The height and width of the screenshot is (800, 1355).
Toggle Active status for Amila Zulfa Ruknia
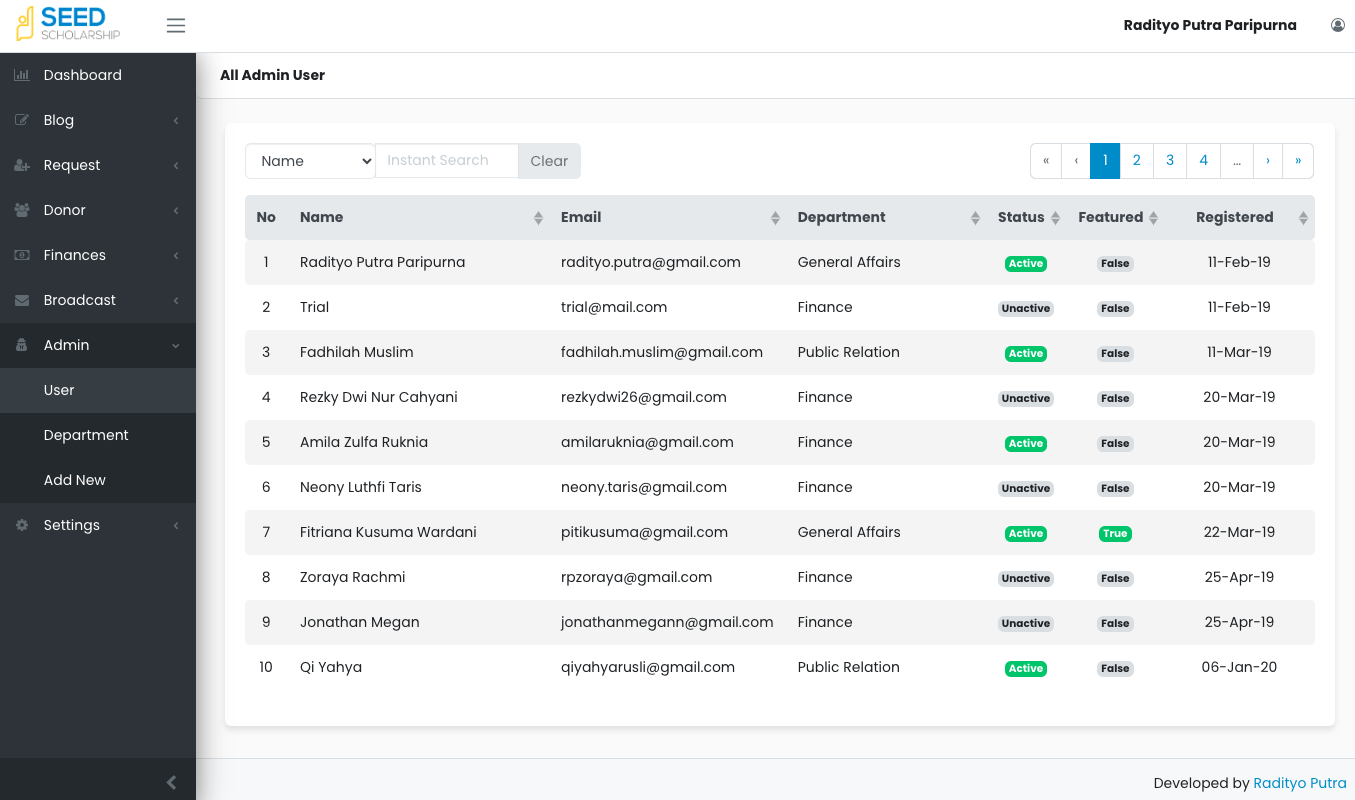[1026, 444]
